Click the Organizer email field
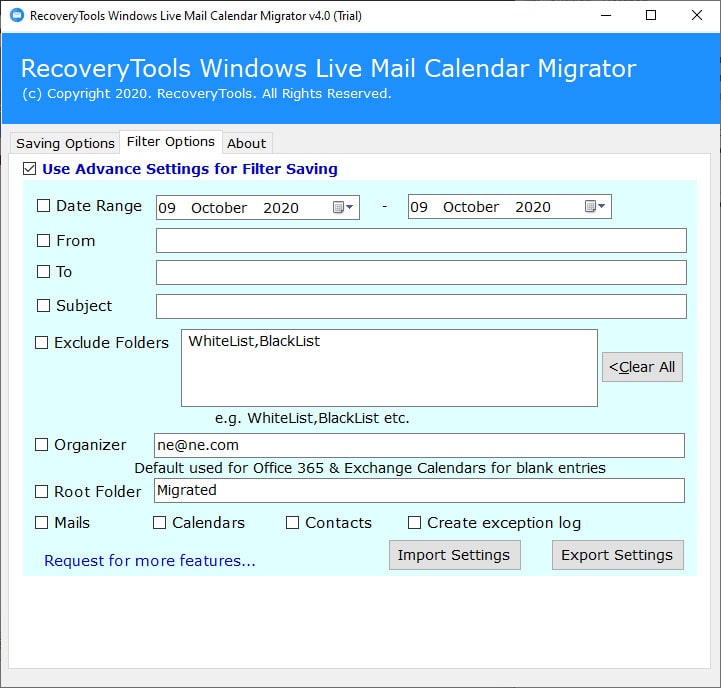 click(x=419, y=445)
